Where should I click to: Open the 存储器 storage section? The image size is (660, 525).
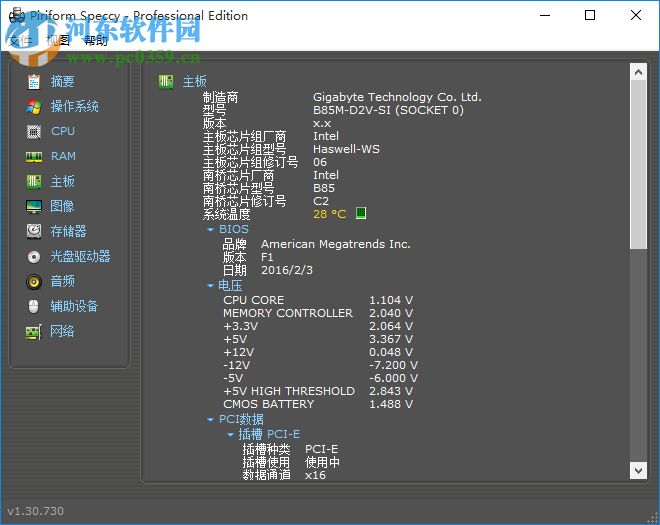(x=68, y=231)
